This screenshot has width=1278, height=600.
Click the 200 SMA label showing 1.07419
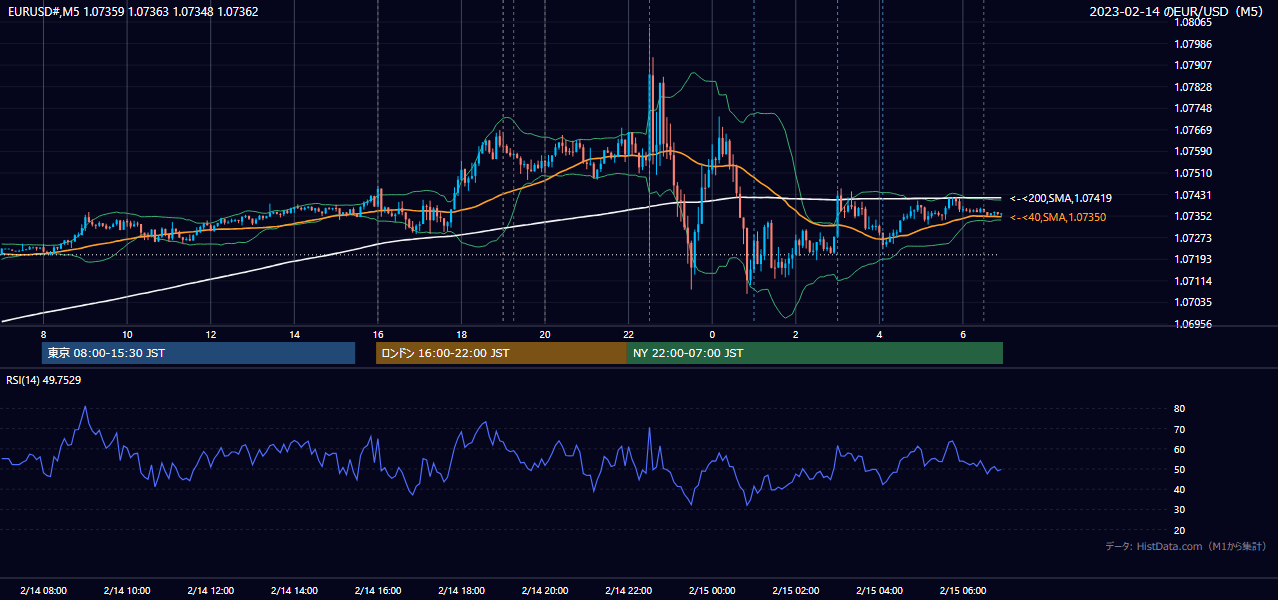coord(1060,199)
